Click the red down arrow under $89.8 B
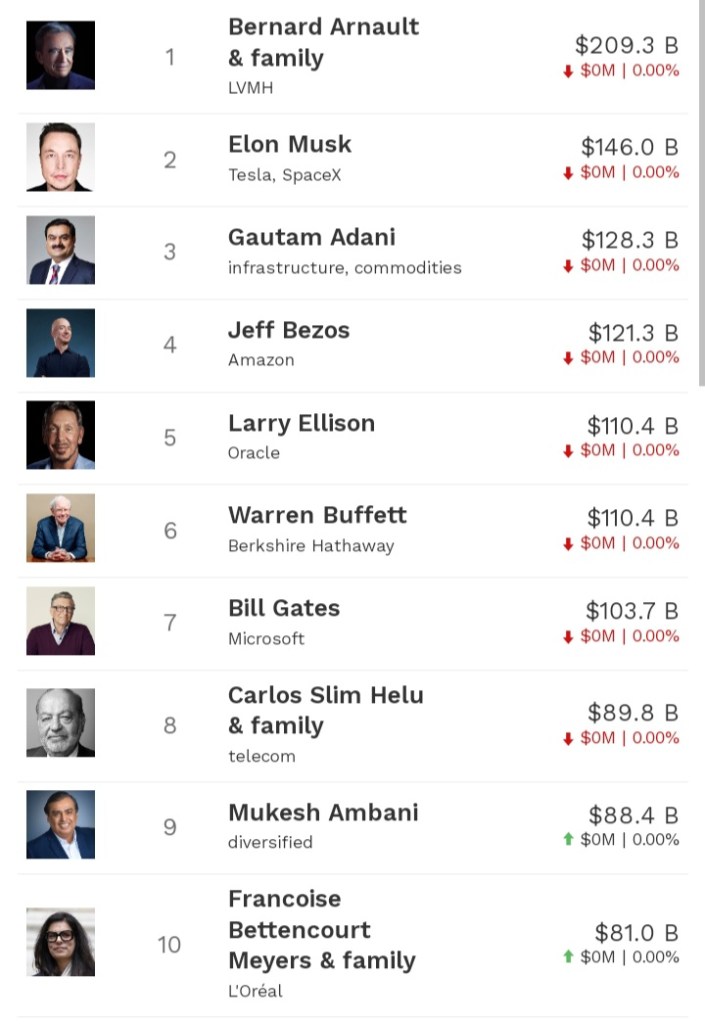Image resolution: width=705 pixels, height=1024 pixels. tap(568, 738)
